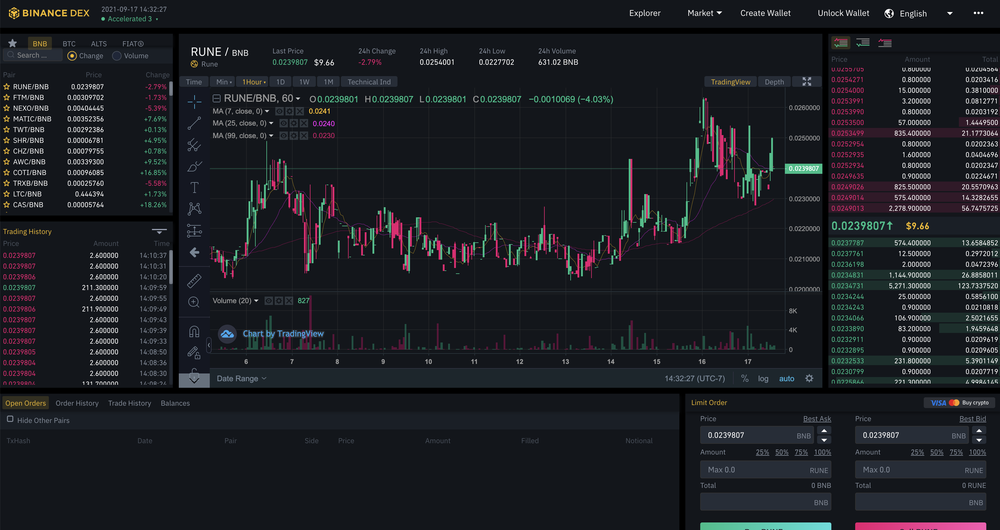The height and width of the screenshot is (530, 1000).
Task: Select the pitchfork drawing tool
Action: click(x=194, y=145)
